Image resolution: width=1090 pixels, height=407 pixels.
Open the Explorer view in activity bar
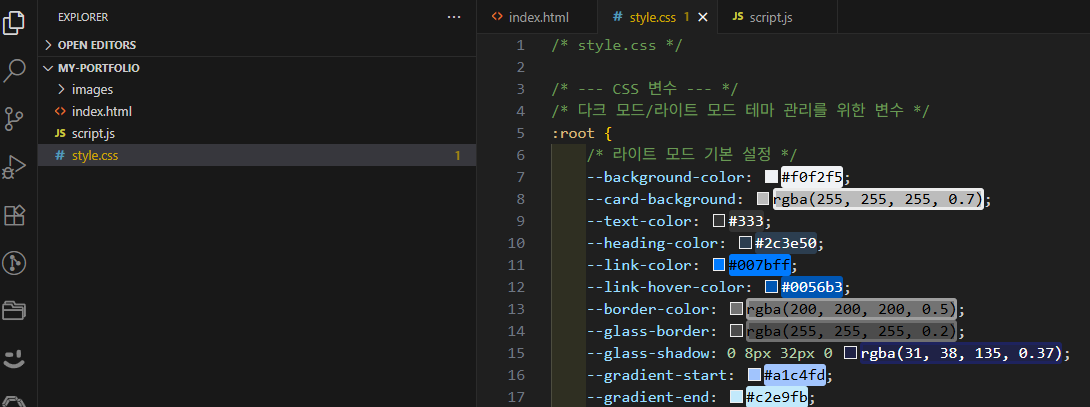click(x=14, y=22)
